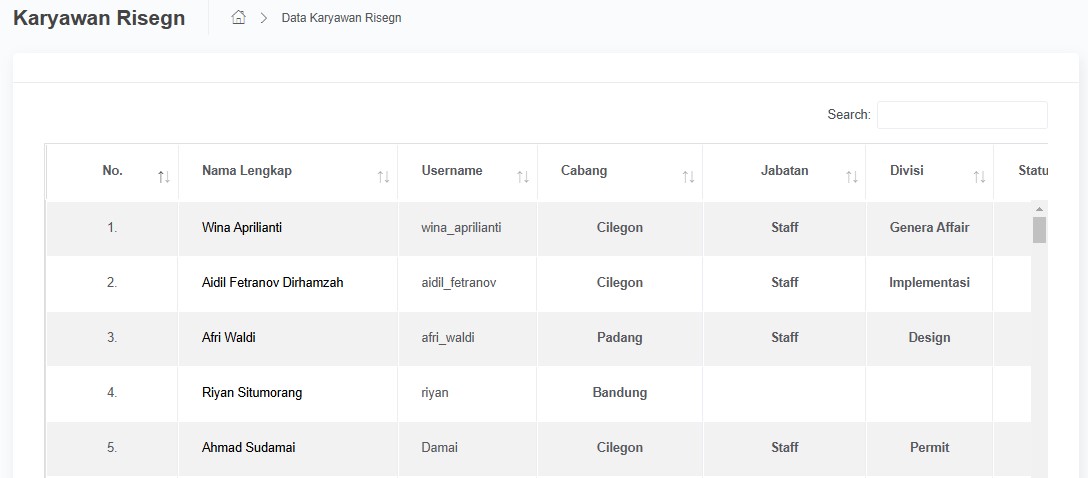Click the home icon in breadcrumb

pyautogui.click(x=238, y=18)
